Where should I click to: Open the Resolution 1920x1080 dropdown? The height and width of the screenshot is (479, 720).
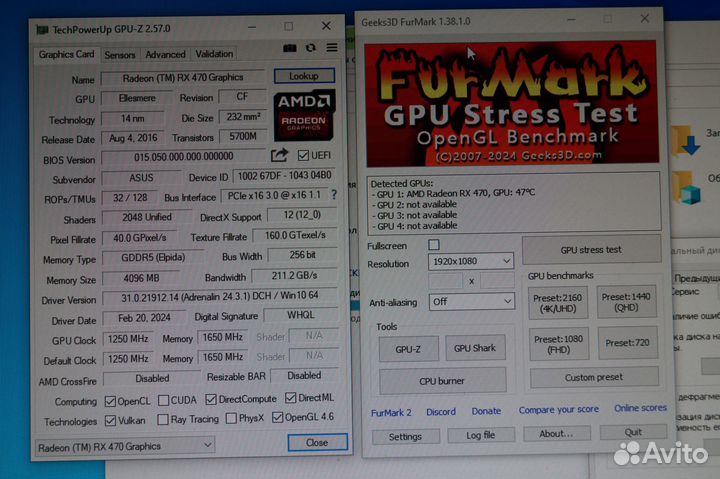[x=471, y=261]
